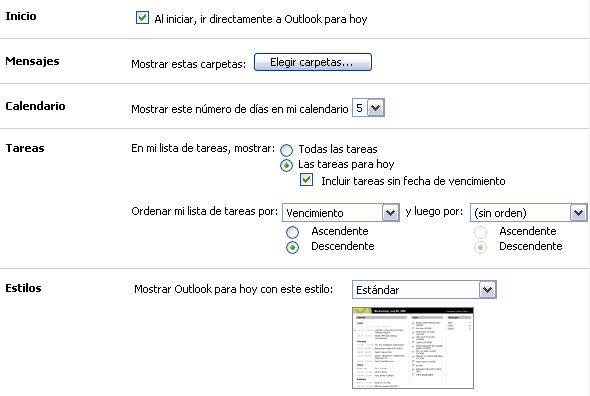Select 'Las tareas para hoy' radio button
Screen dimensions: 590x396
[x=286, y=165]
